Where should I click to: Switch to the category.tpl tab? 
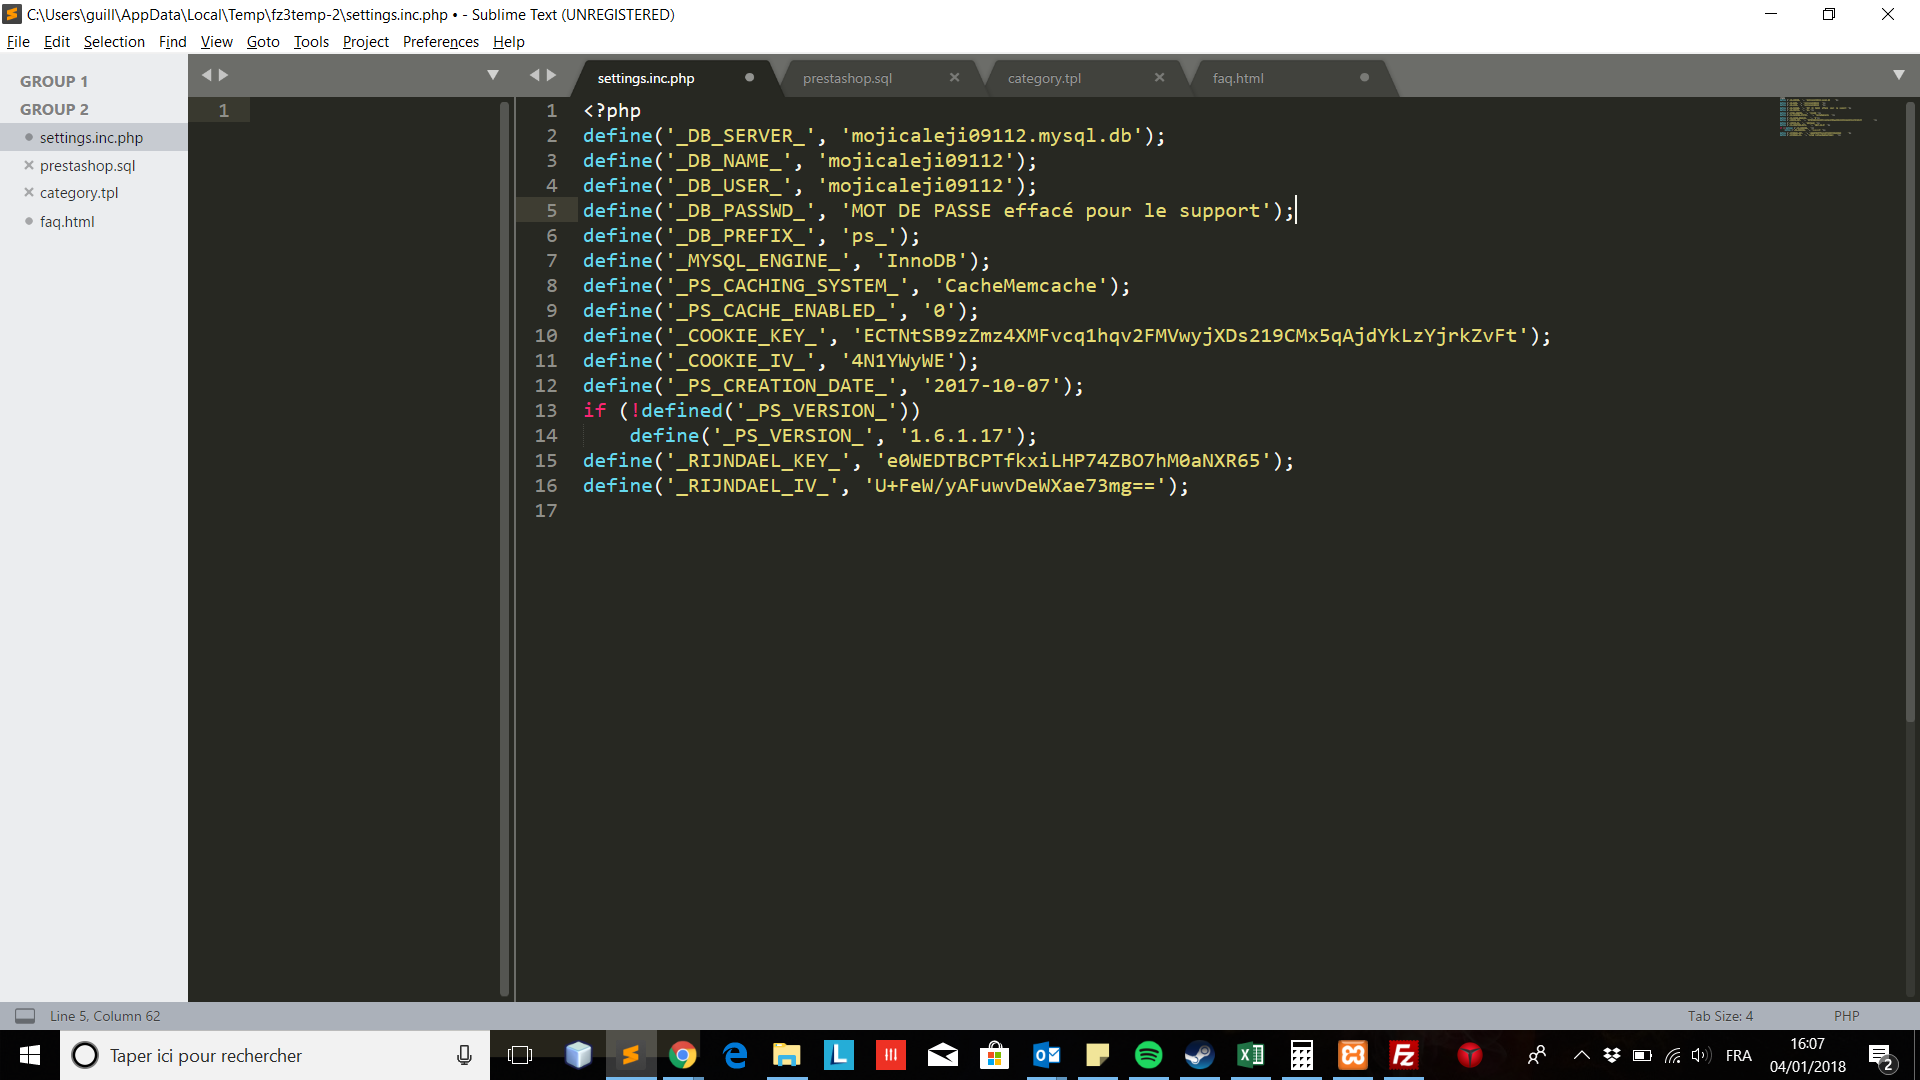click(1044, 78)
